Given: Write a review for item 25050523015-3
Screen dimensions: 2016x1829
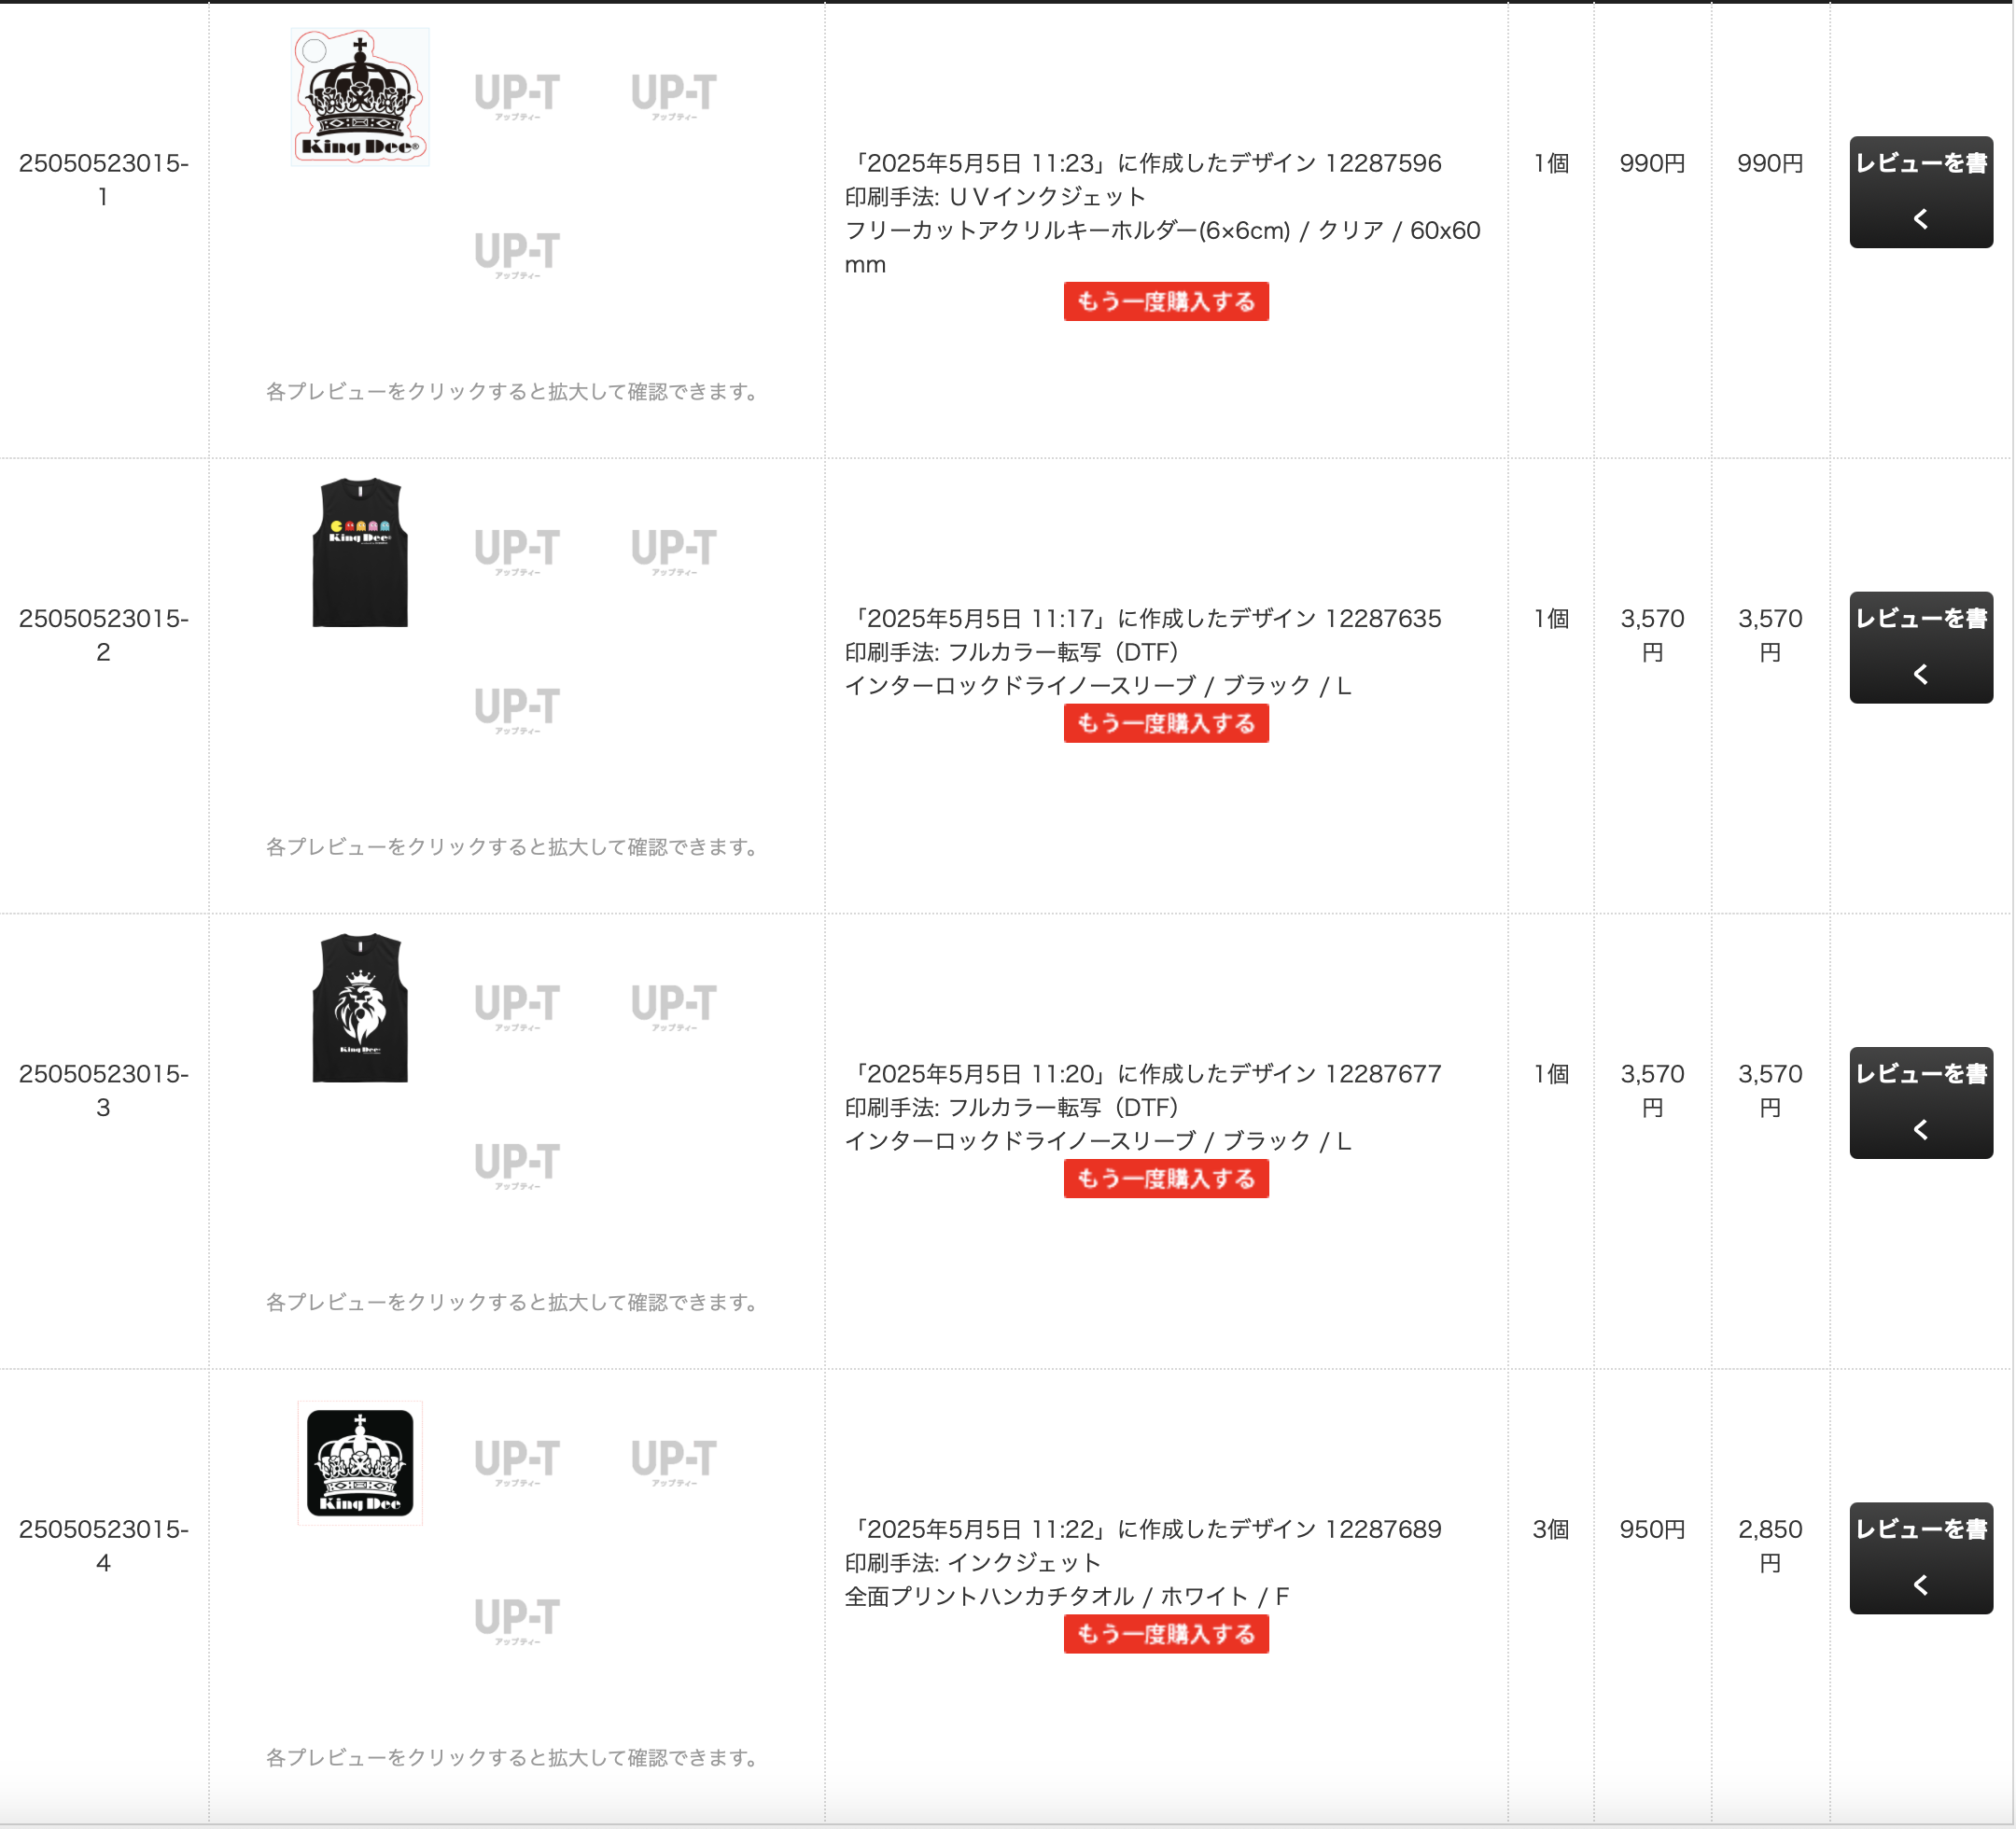Looking at the screenshot, I should tap(1921, 1103).
